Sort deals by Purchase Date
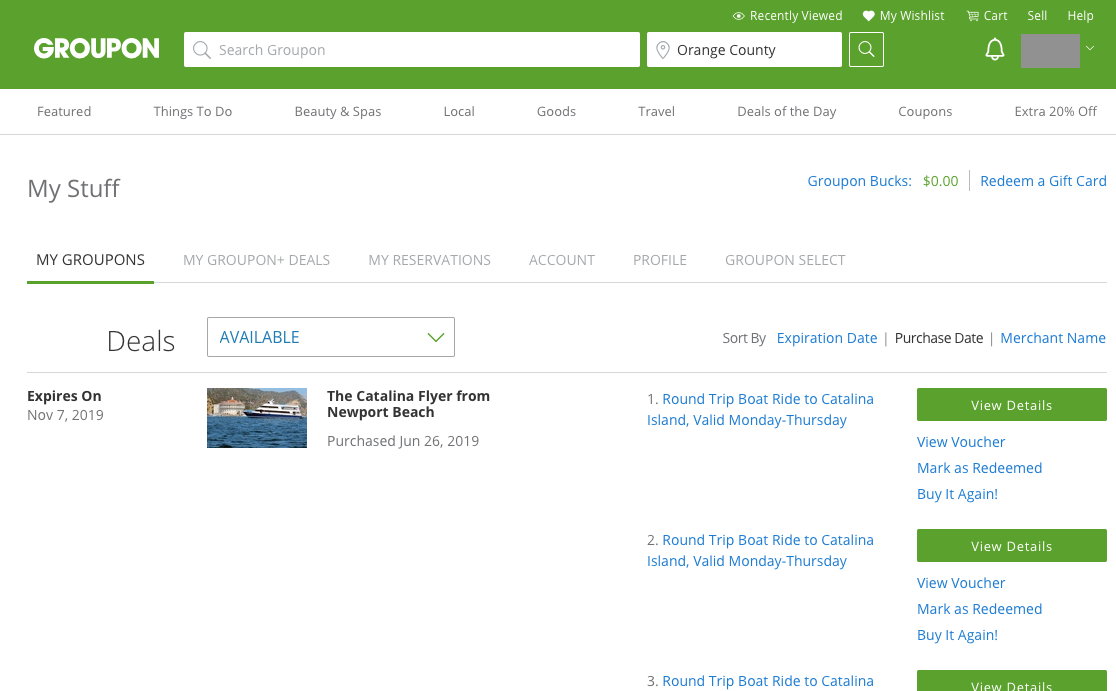 coord(939,338)
